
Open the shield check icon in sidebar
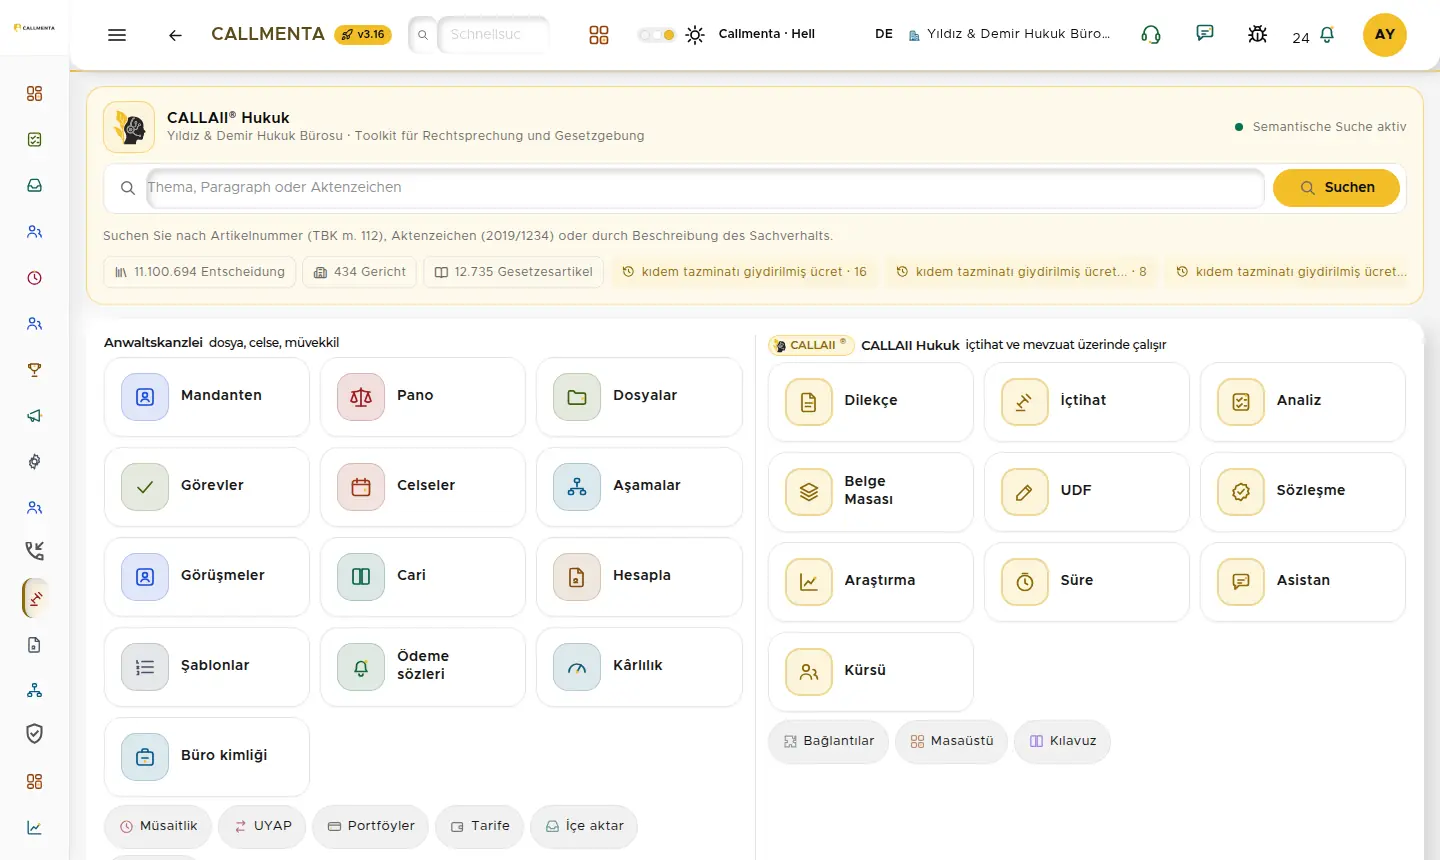click(x=35, y=735)
